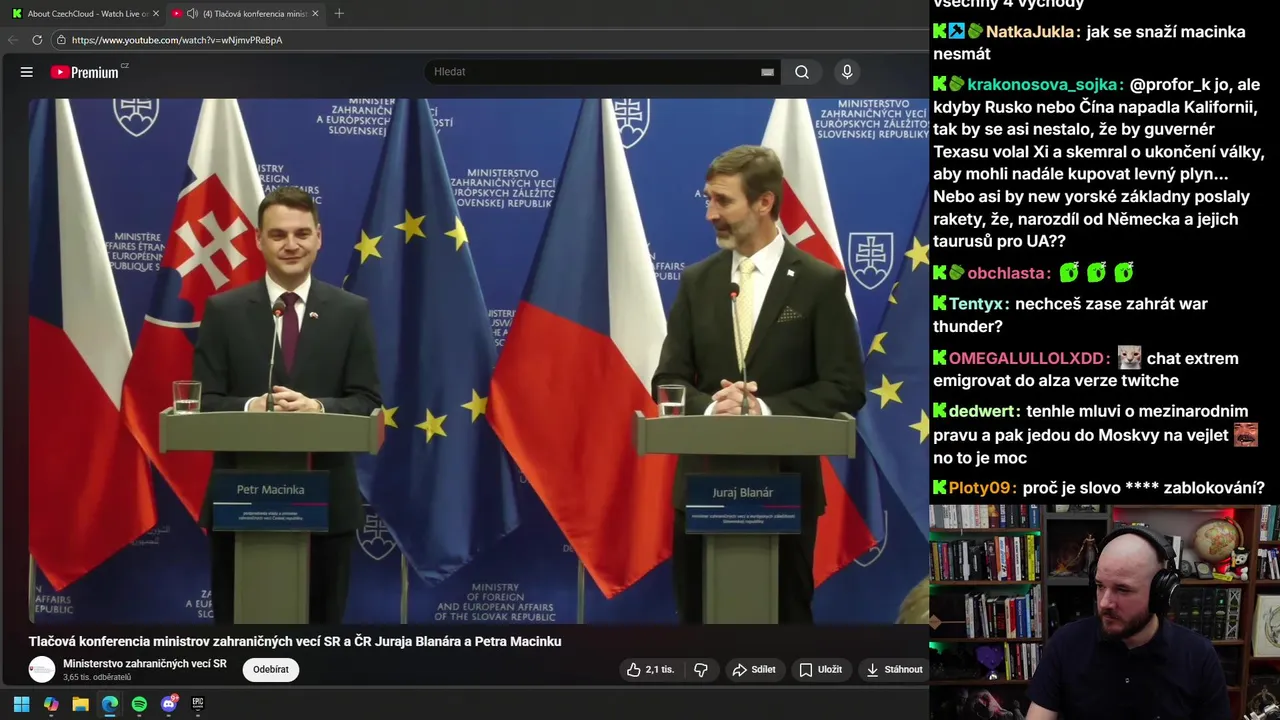Open the YouTube hamburger guide menu
Screen dimensions: 1280x720
coord(27,72)
